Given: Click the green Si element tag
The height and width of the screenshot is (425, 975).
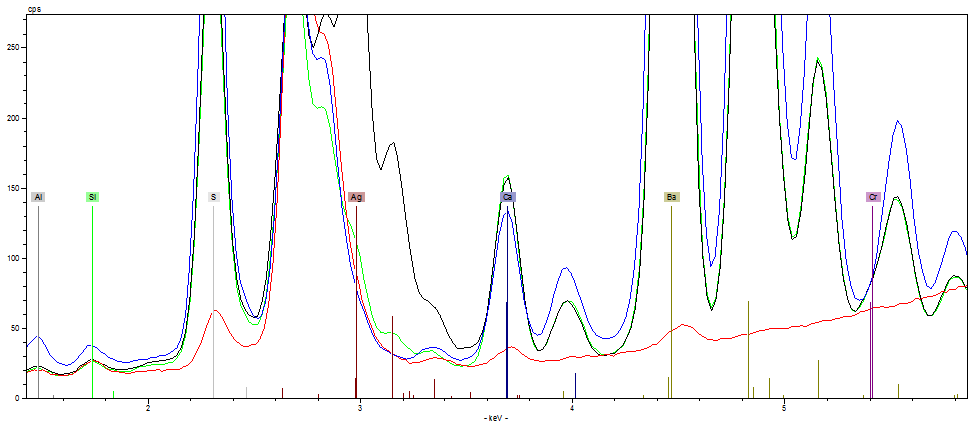Looking at the screenshot, I should click(x=92, y=197).
